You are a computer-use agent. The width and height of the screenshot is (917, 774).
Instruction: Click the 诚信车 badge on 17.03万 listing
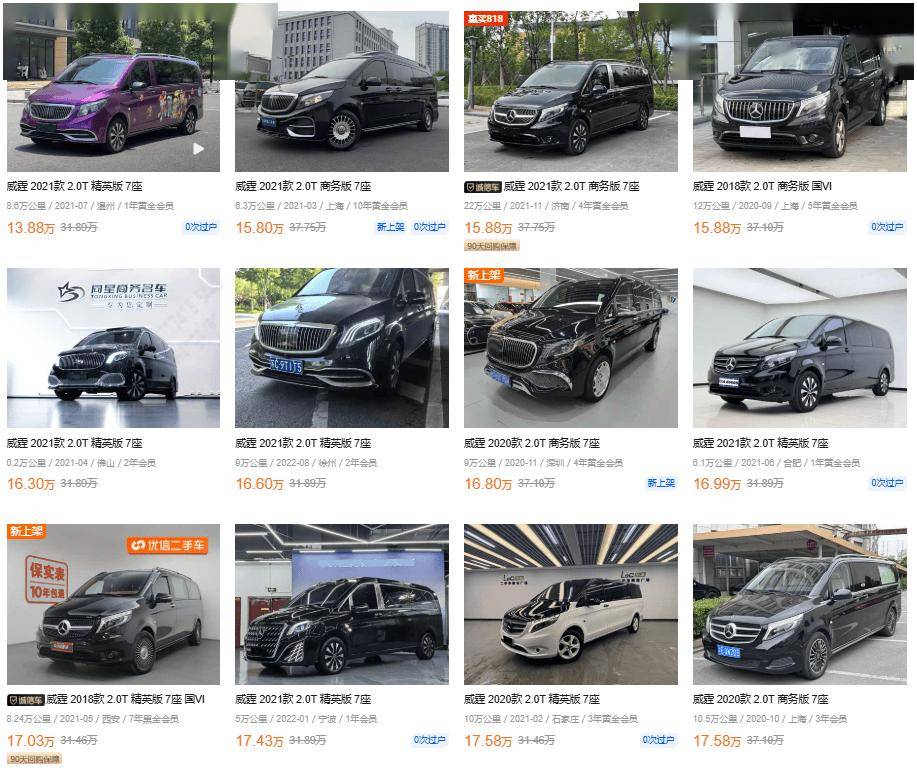coord(26,700)
